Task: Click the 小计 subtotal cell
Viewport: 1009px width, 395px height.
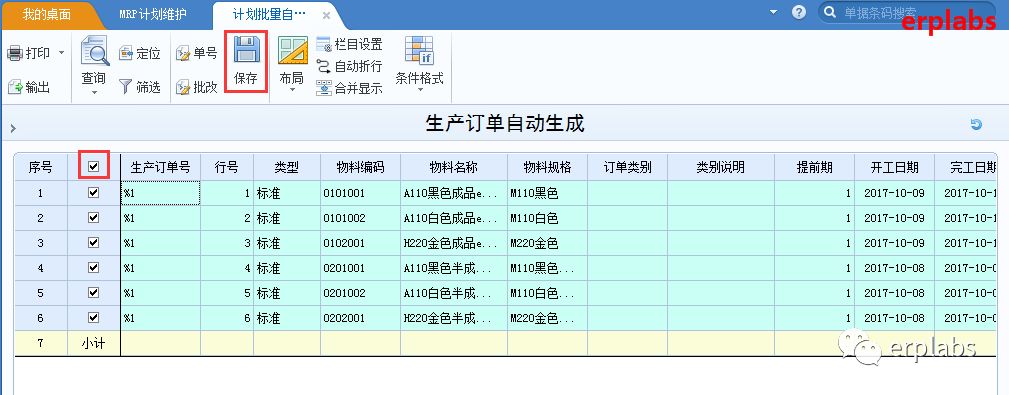Action: 94,344
